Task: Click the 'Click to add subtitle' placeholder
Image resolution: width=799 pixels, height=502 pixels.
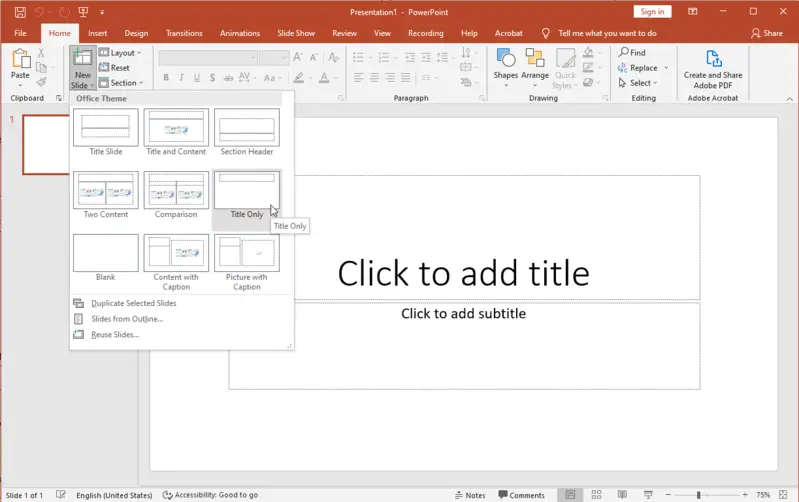Action: [464, 347]
